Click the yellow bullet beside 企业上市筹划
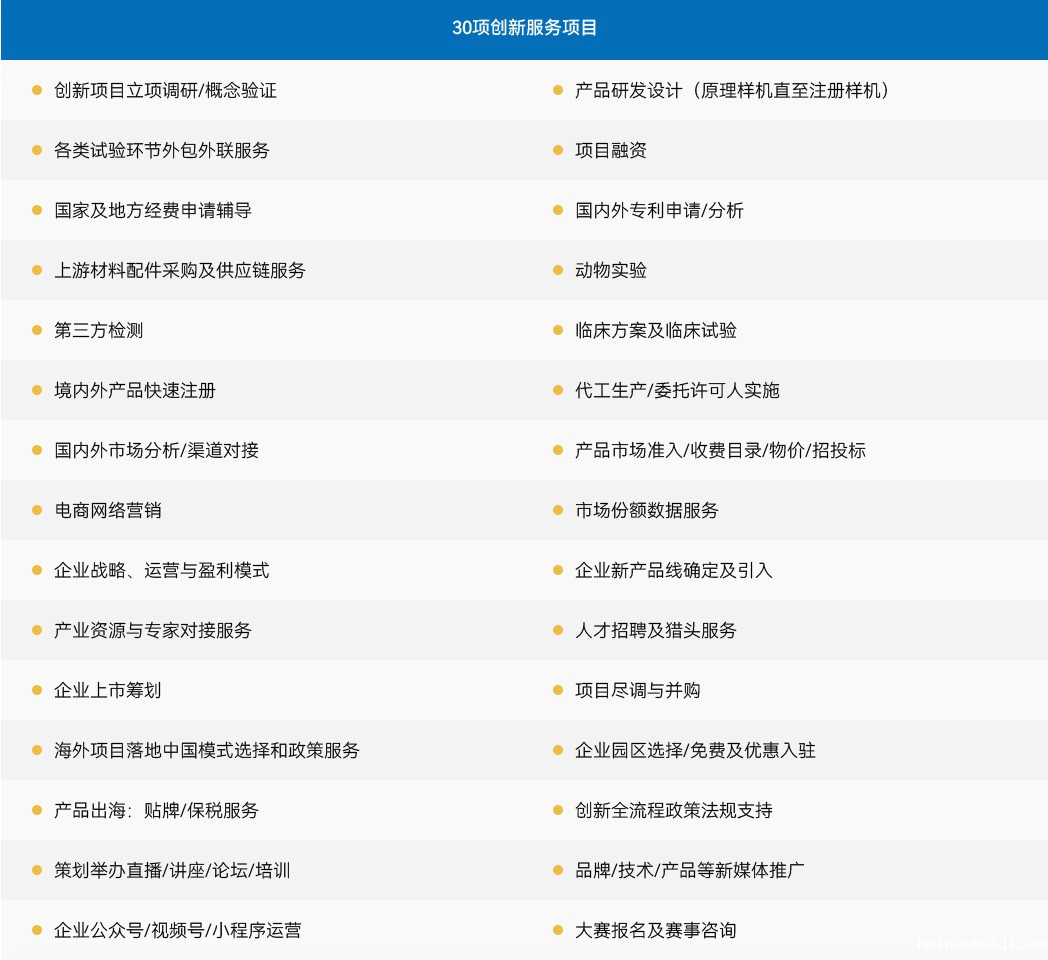This screenshot has height=960, width=1048. coord(37,690)
